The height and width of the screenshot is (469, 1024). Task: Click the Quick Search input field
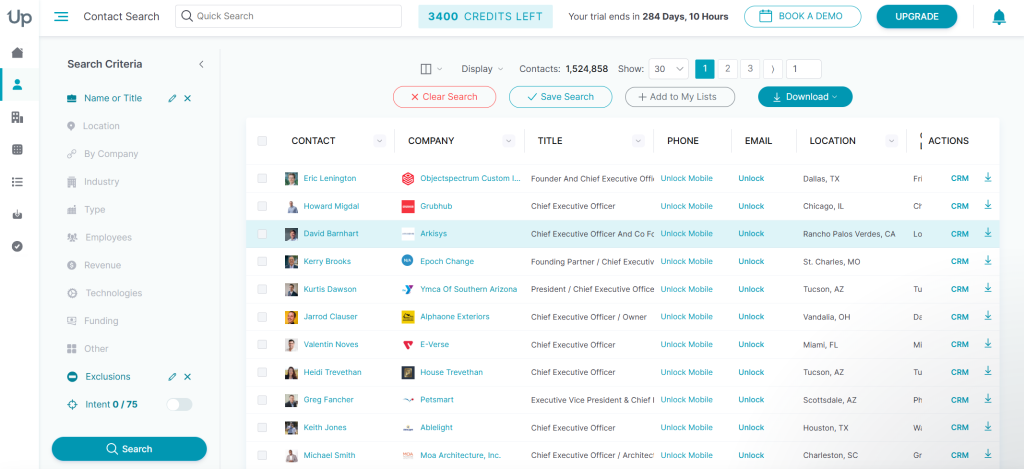[290, 16]
